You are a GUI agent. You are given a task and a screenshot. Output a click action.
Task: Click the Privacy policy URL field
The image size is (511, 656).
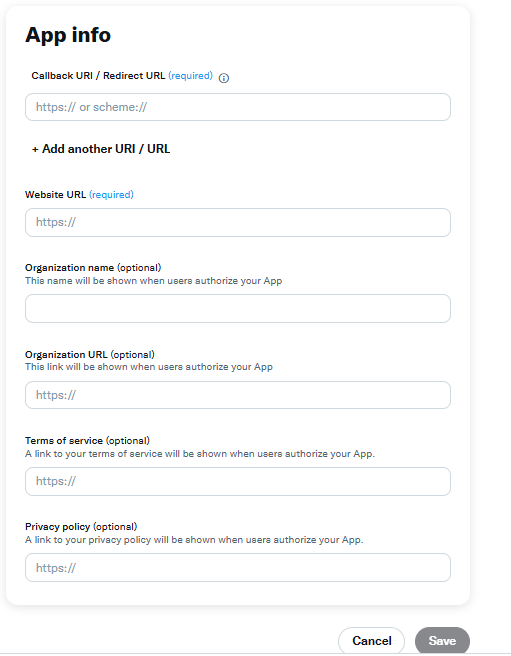[x=238, y=568]
